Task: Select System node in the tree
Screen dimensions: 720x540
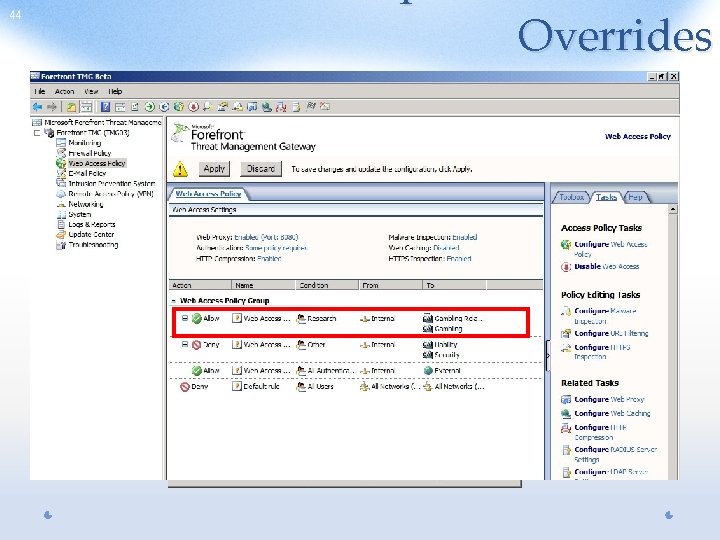Action: (x=79, y=214)
